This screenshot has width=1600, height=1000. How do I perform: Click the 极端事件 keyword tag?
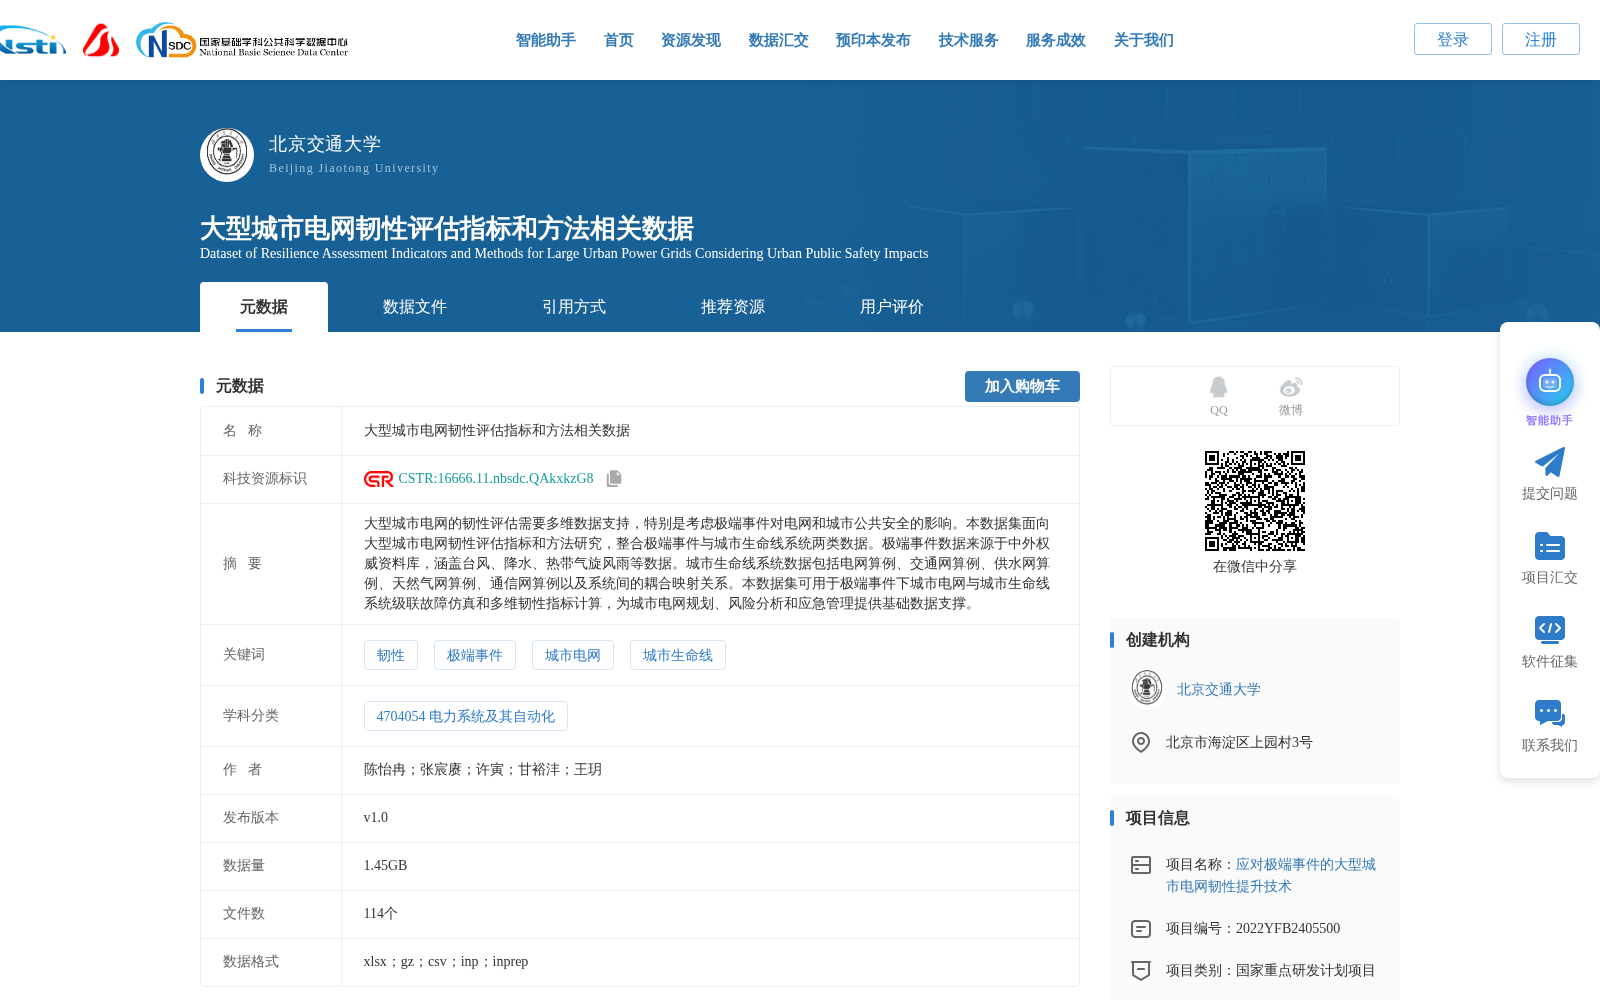[475, 655]
